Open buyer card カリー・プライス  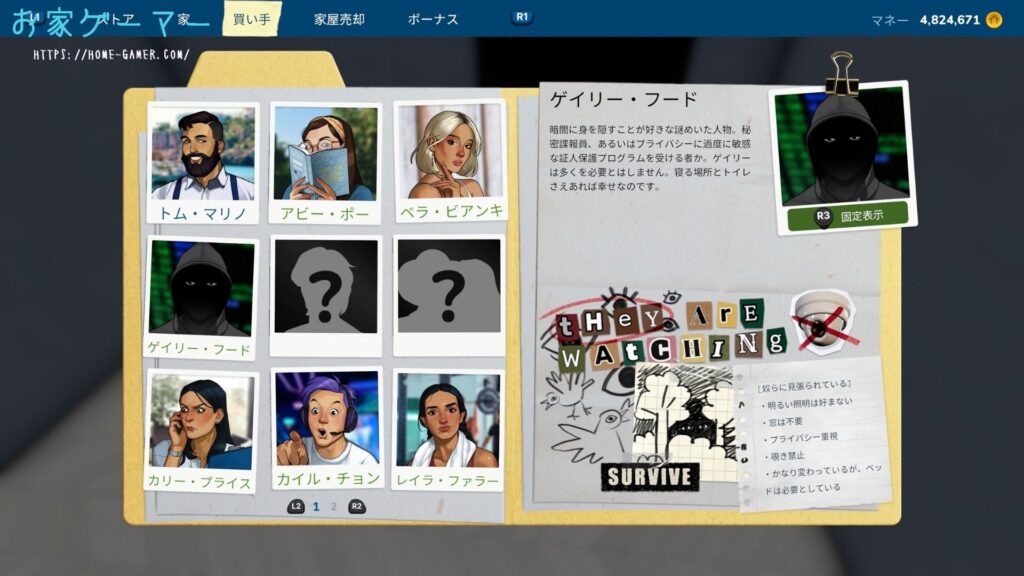pos(200,431)
